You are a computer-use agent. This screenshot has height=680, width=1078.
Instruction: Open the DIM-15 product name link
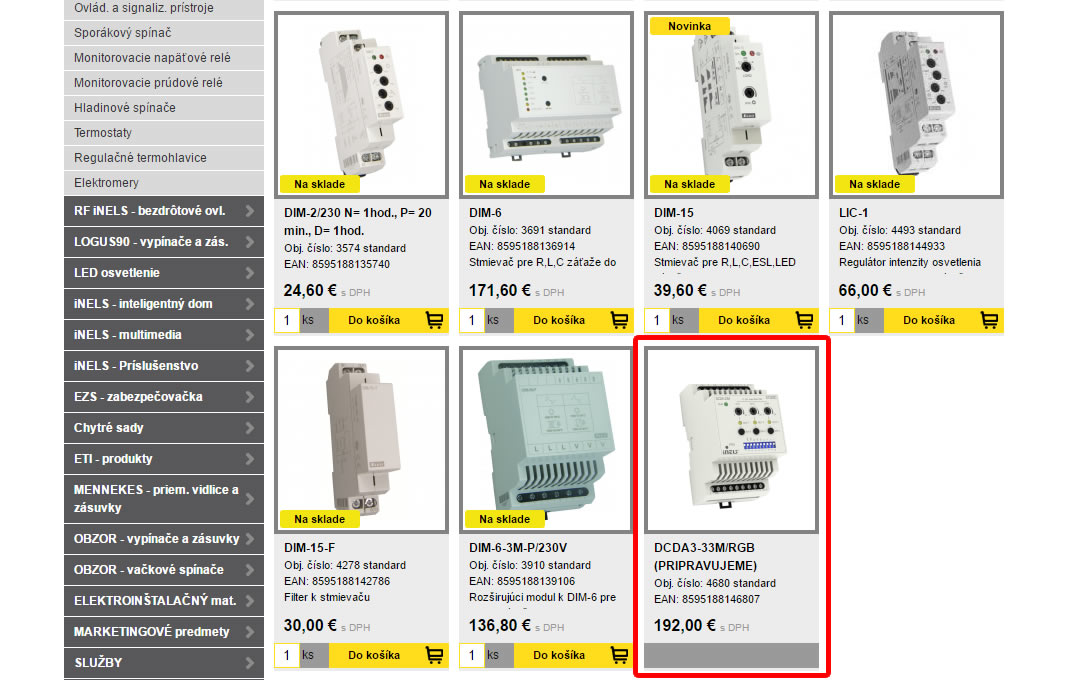click(x=674, y=213)
